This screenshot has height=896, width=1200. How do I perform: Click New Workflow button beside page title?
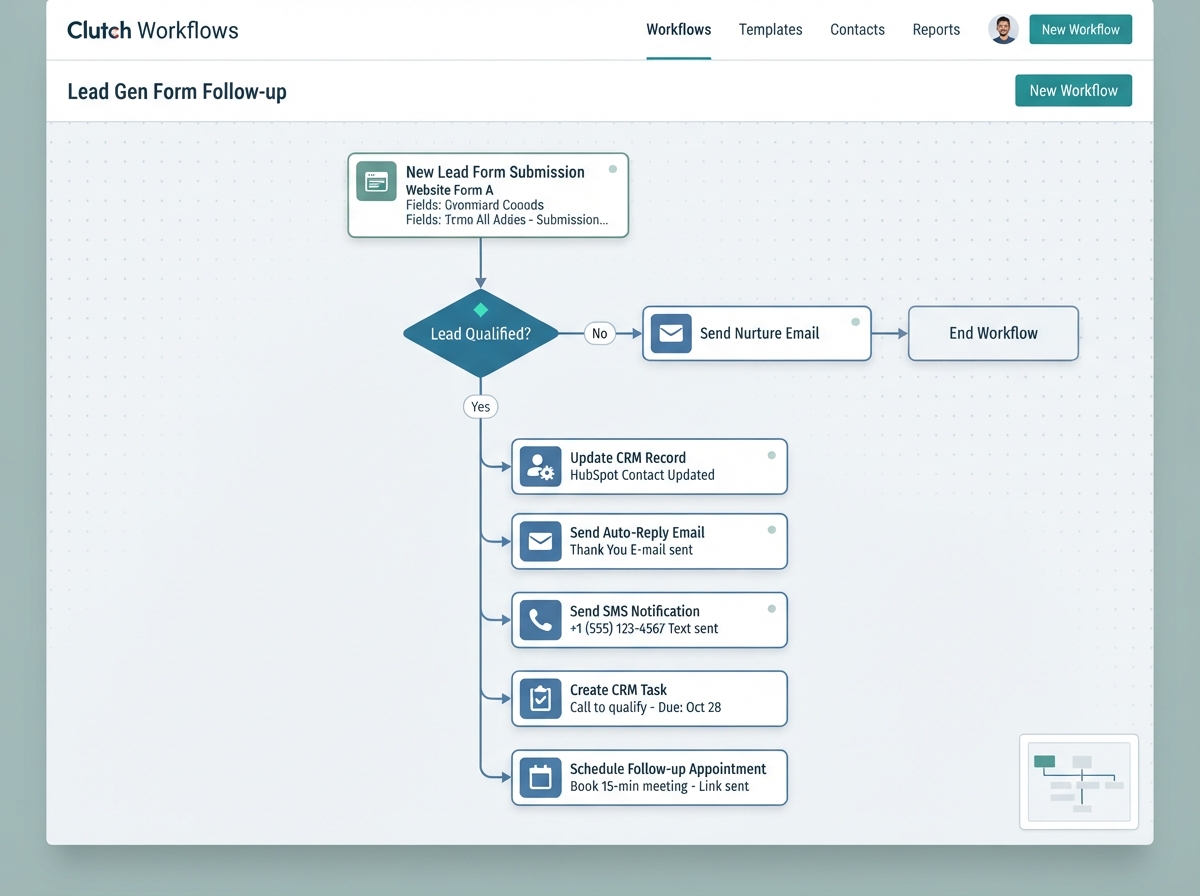pyautogui.click(x=1073, y=90)
